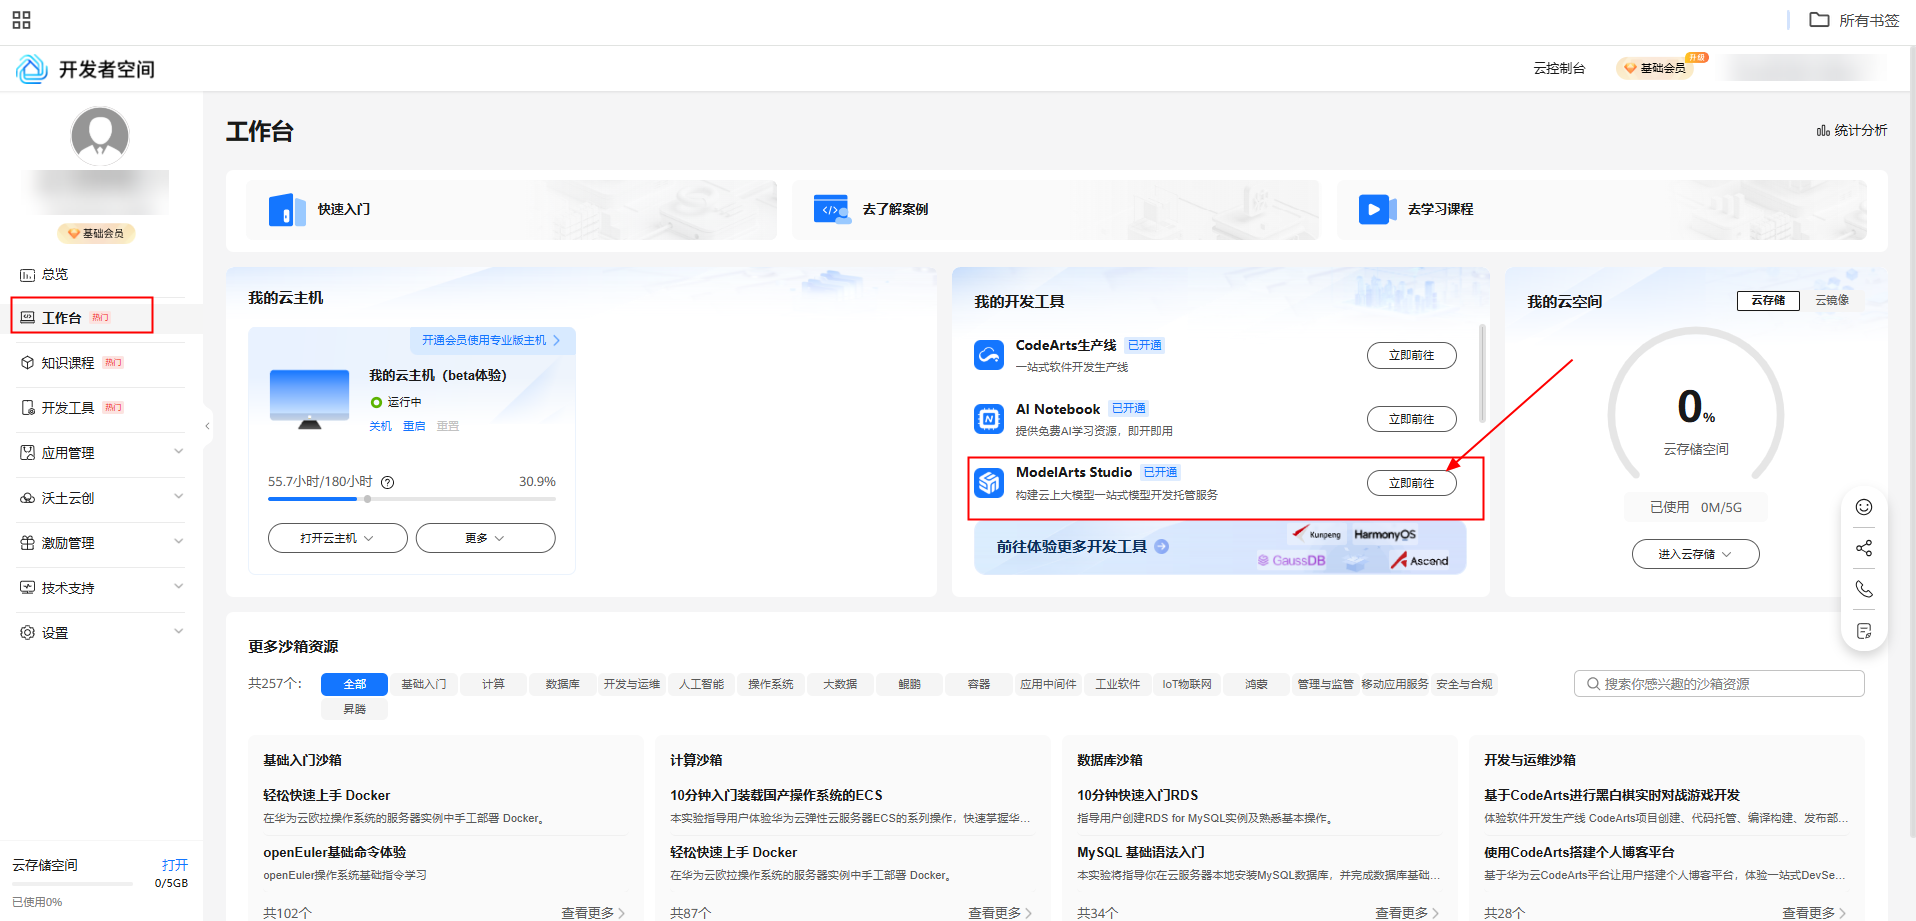Click the share icon on floating bar
Viewport: 1916px width, 921px height.
click(x=1864, y=548)
